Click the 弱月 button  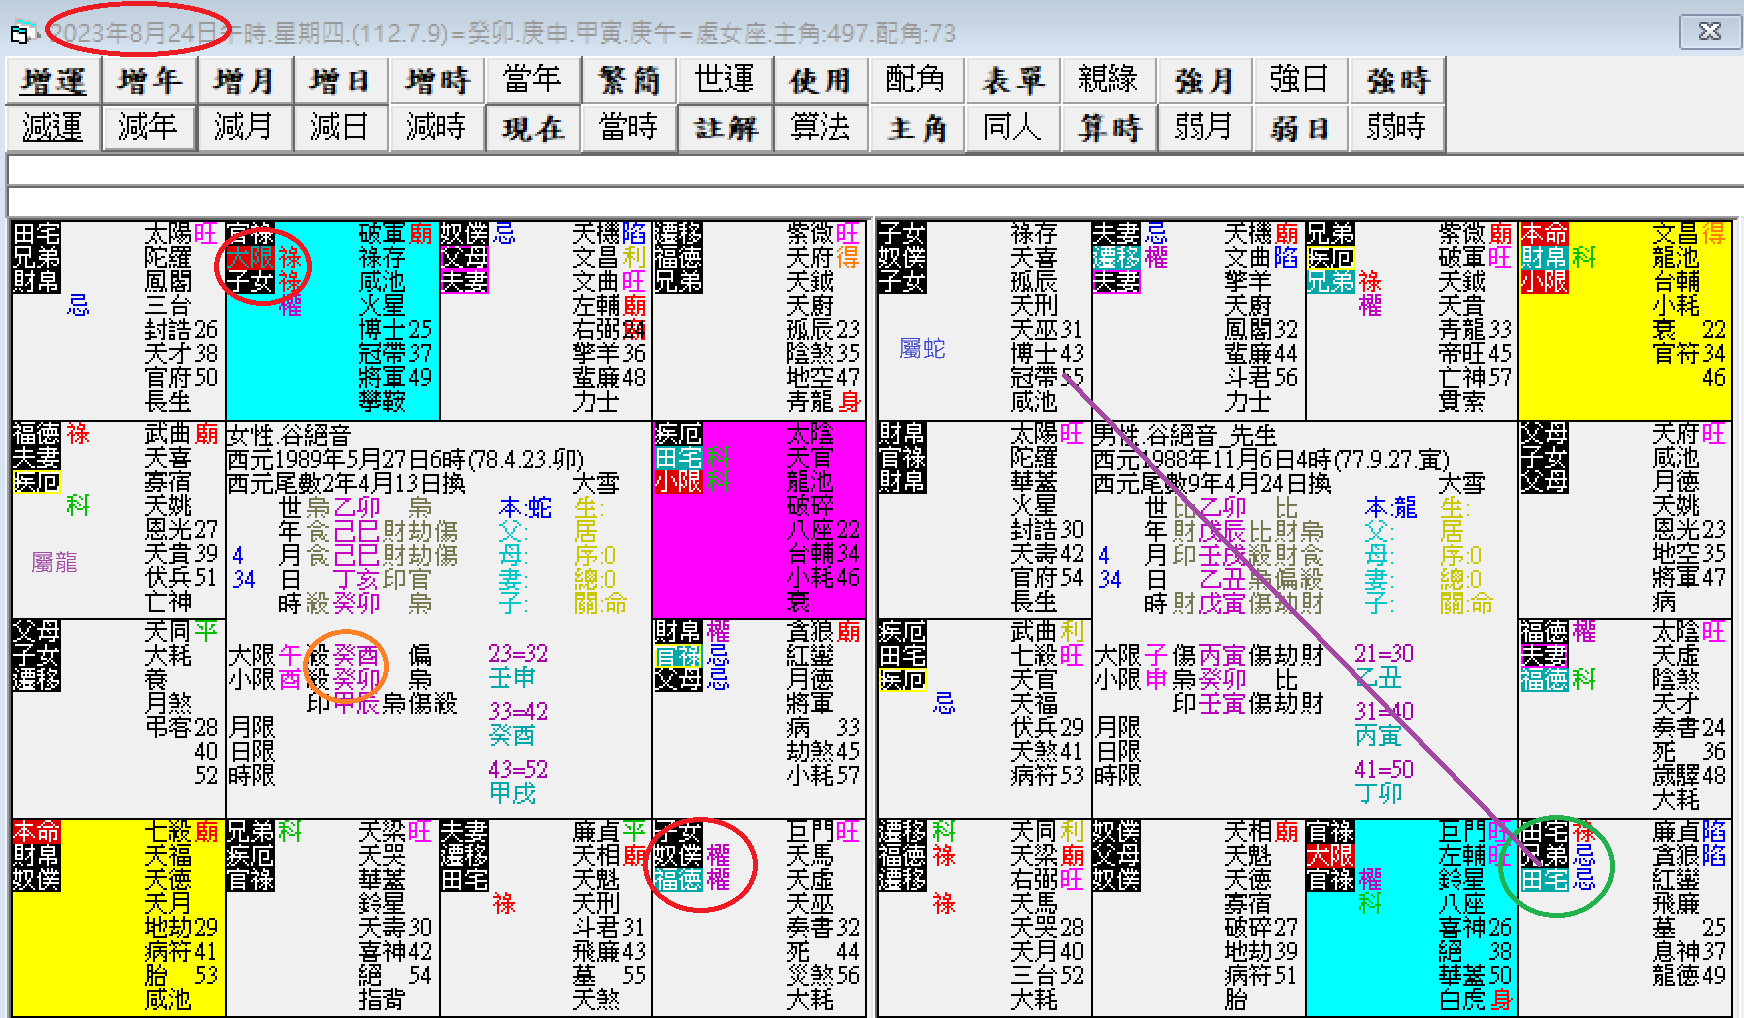pyautogui.click(x=1205, y=128)
